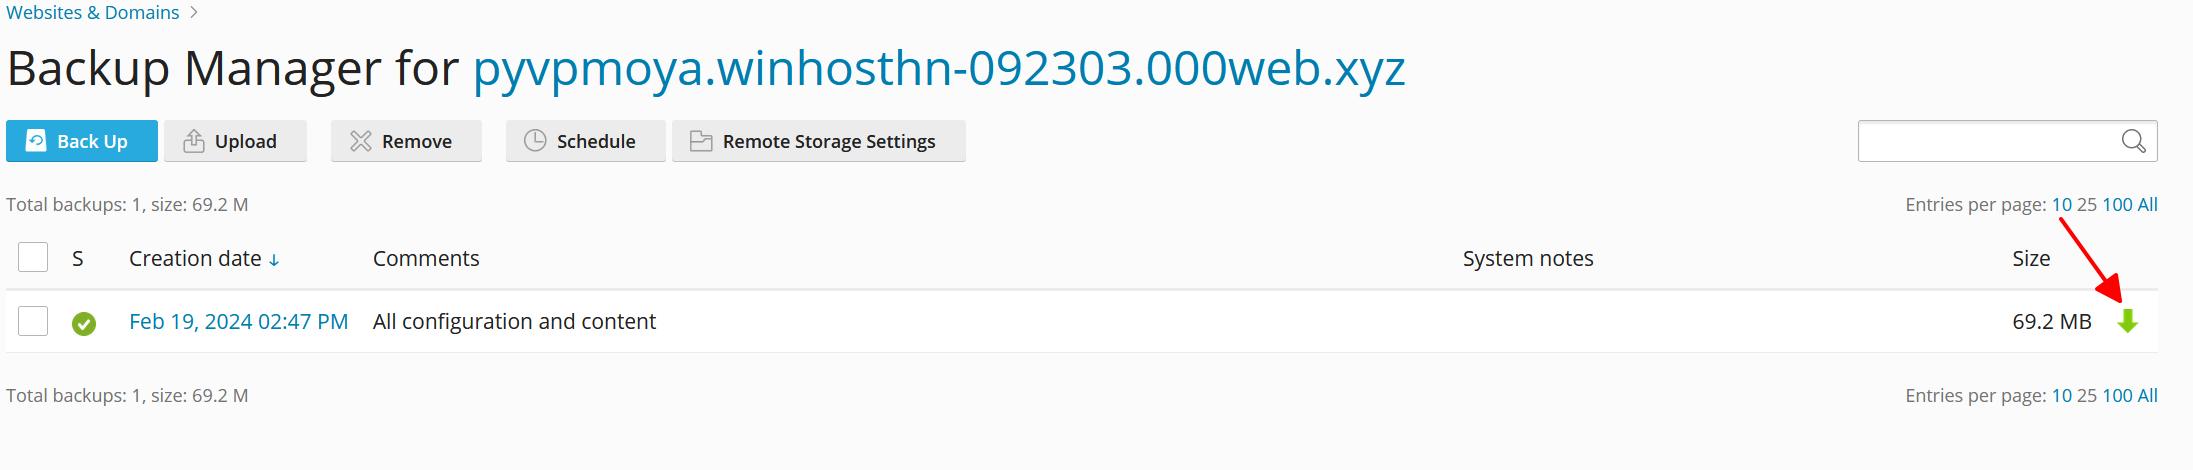The width and height of the screenshot is (2193, 470).
Task: Download the backup via green arrow icon
Action: [2127, 321]
